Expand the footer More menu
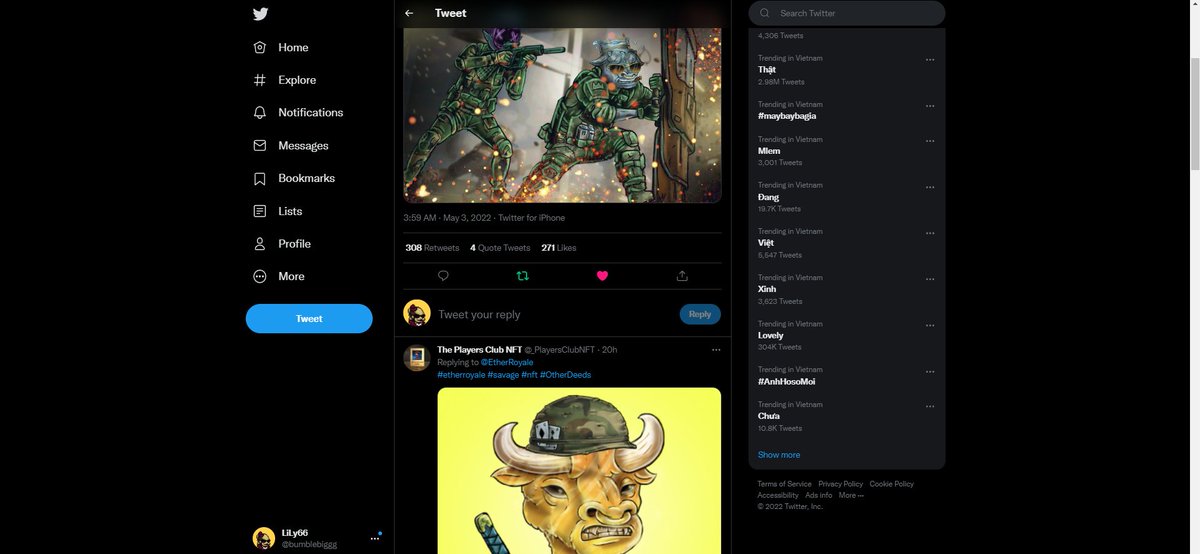 click(851, 495)
